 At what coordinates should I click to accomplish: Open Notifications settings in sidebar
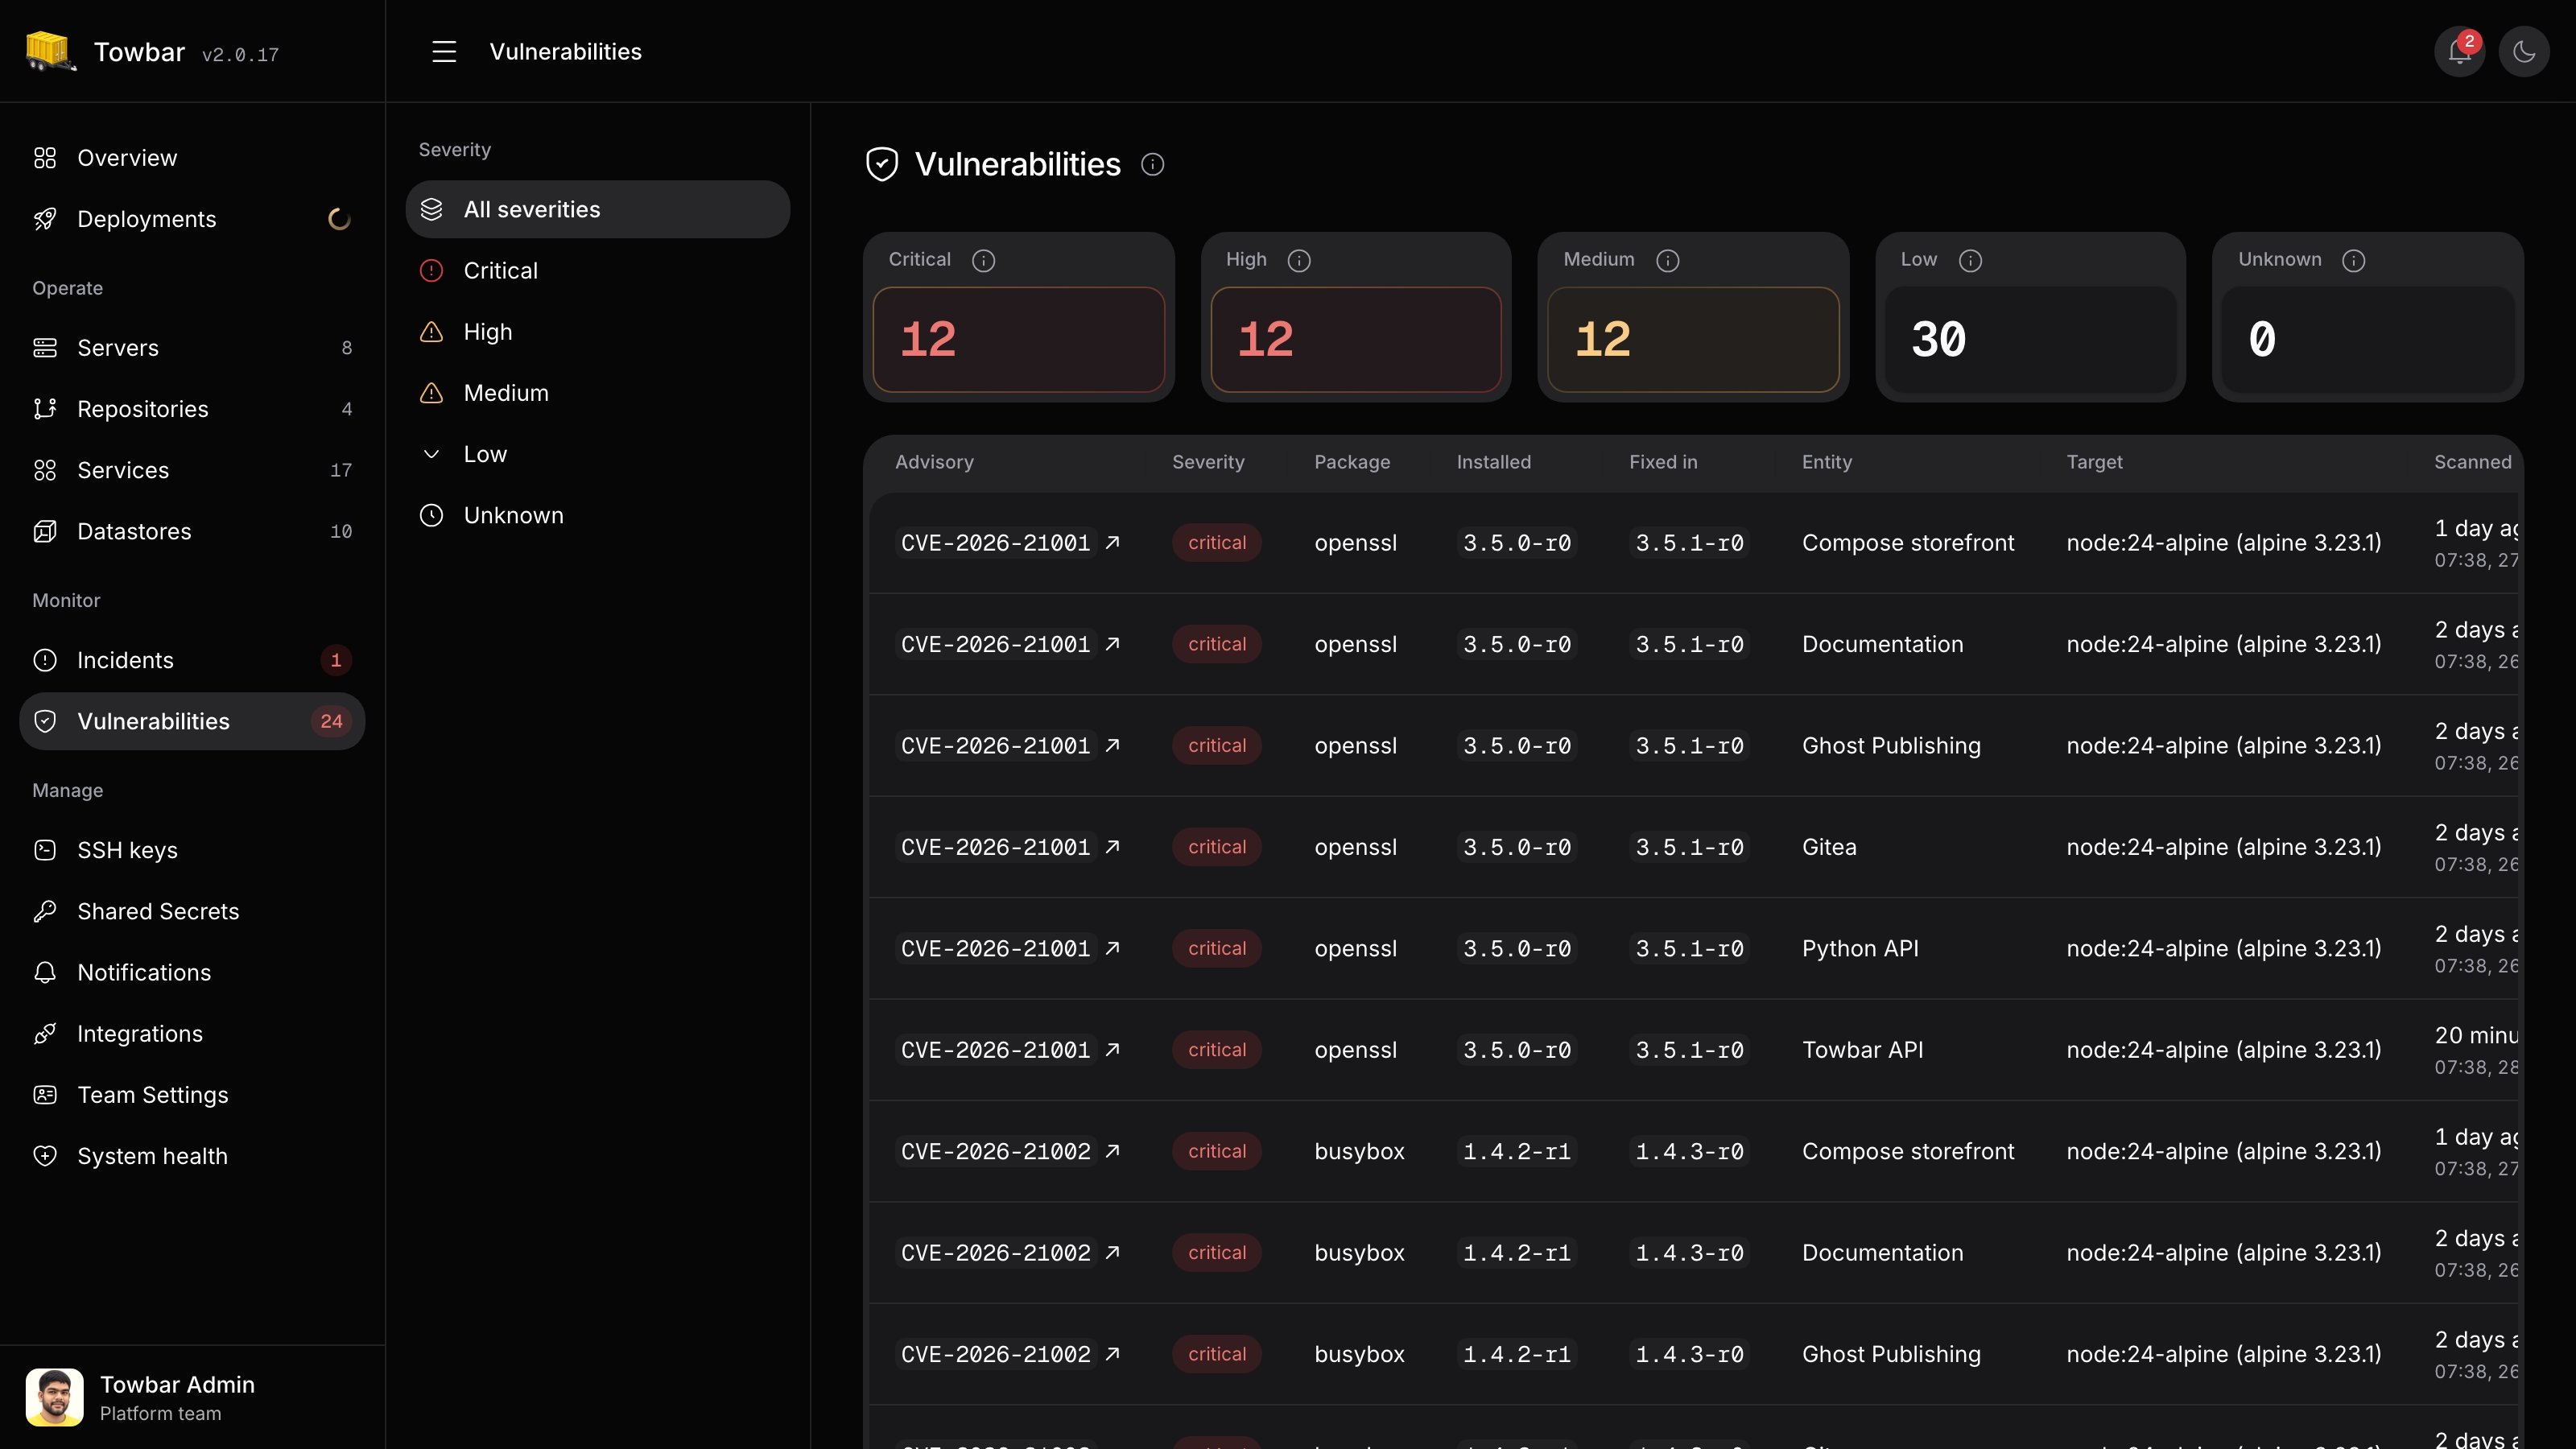click(192, 972)
